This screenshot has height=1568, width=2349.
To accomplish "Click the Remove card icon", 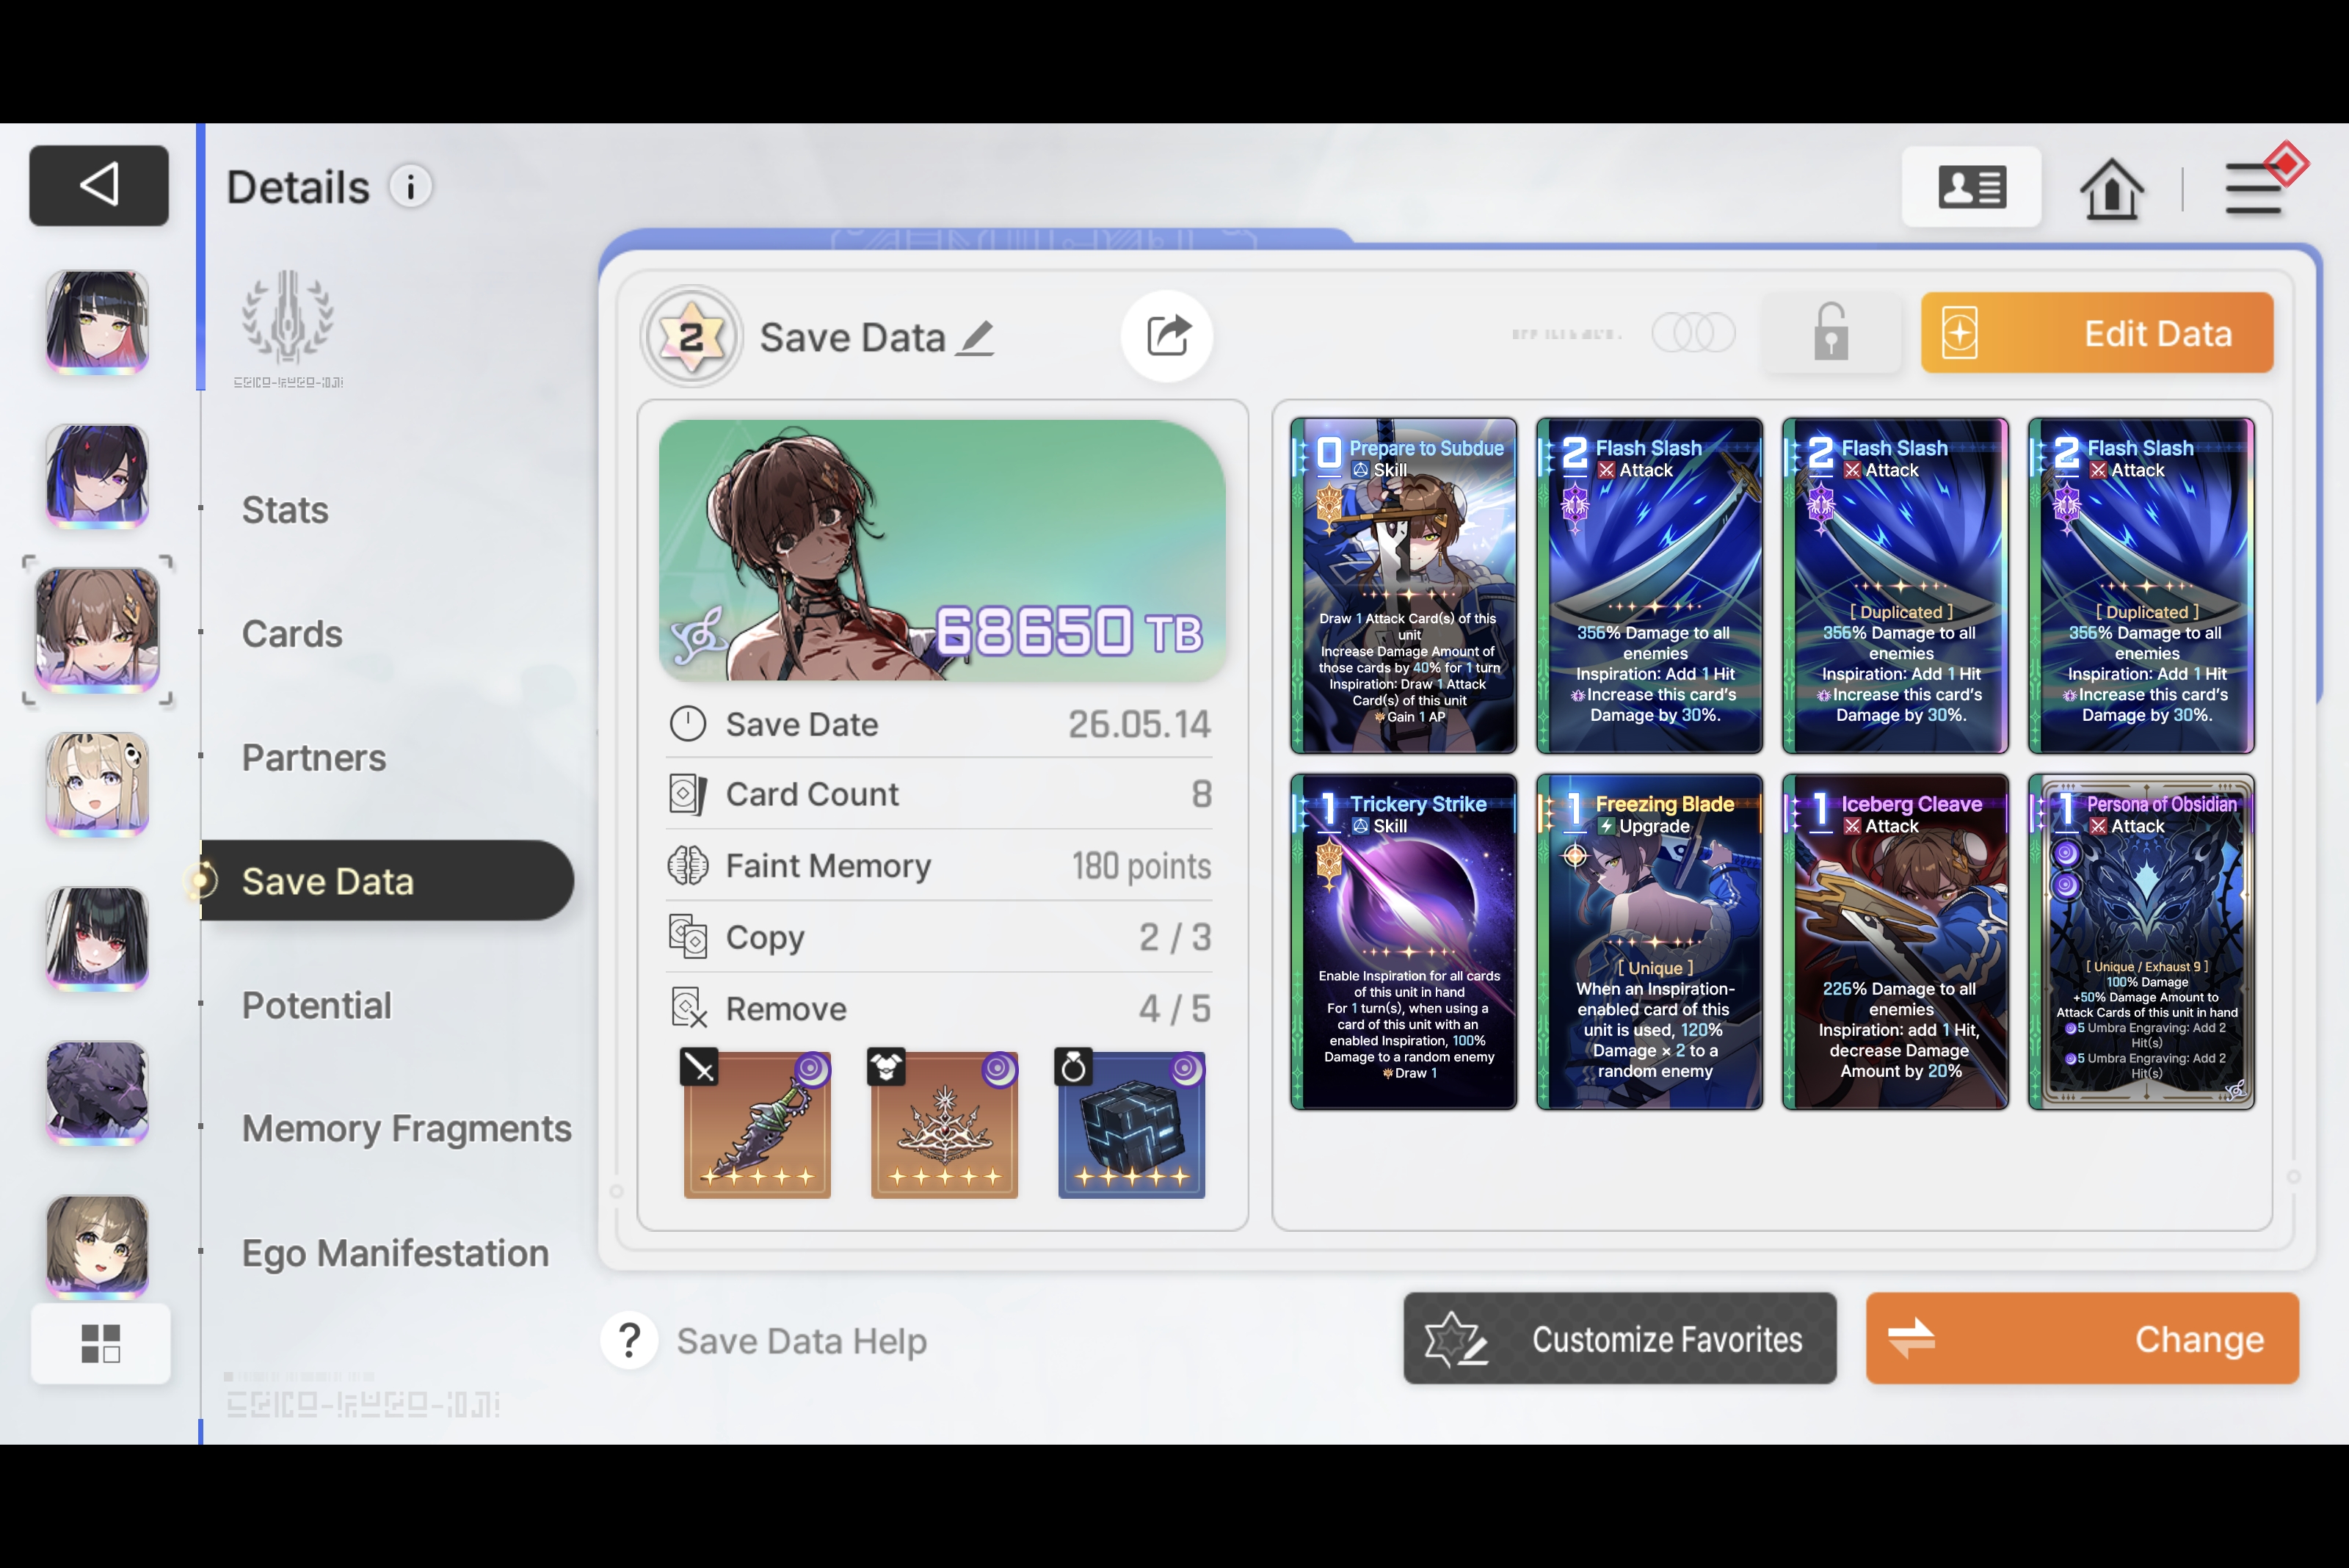I will pos(688,1008).
